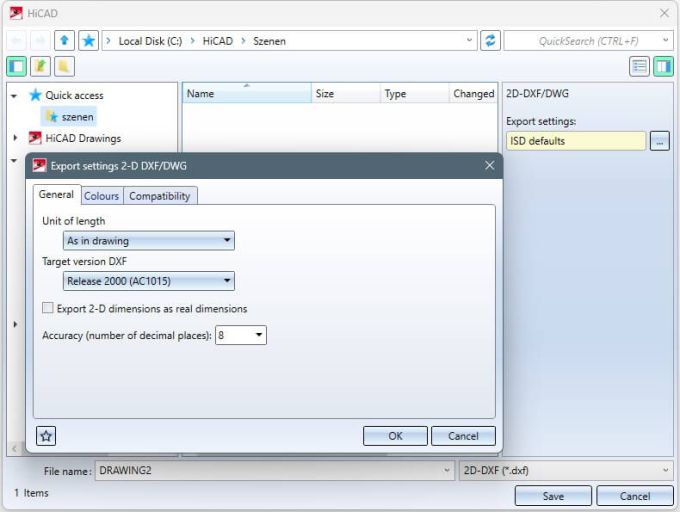Switch to list view layout icon
Screen dimensions: 680x512
click(639, 67)
